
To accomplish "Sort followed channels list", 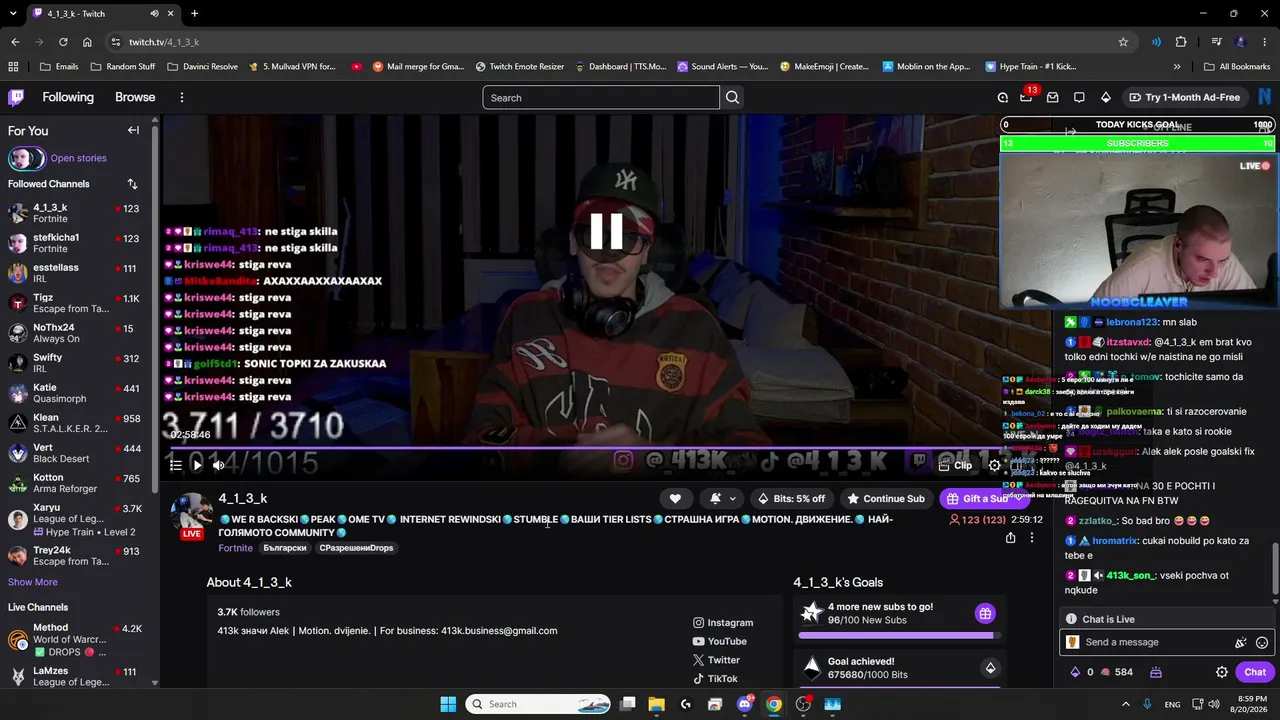I will point(132,184).
